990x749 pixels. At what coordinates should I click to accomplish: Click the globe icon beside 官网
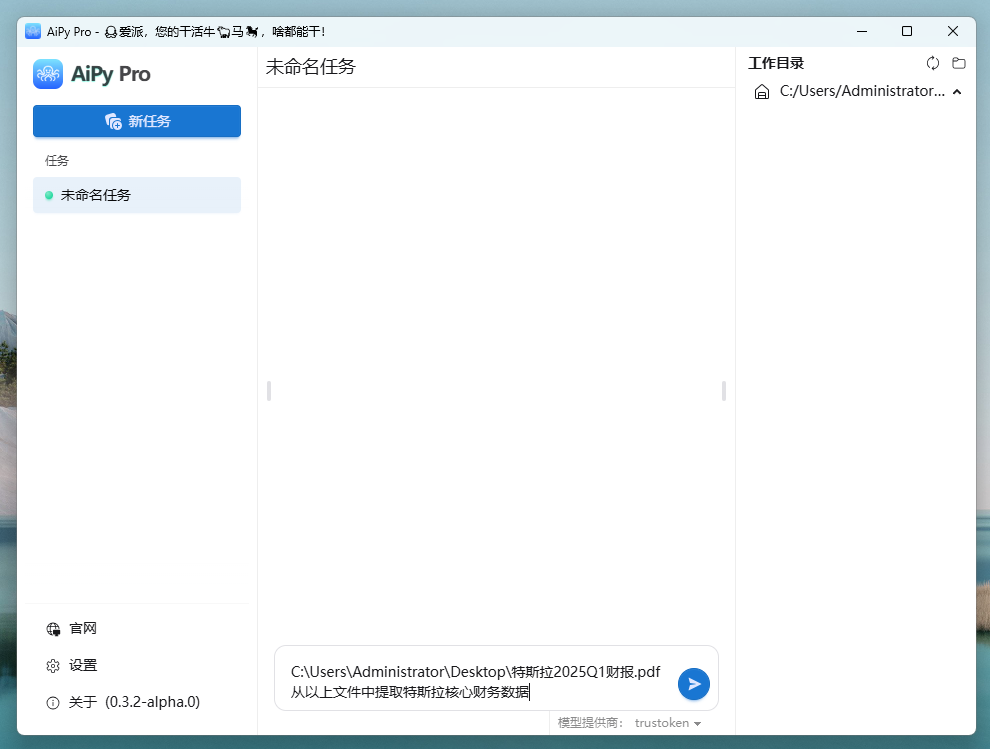pos(53,629)
